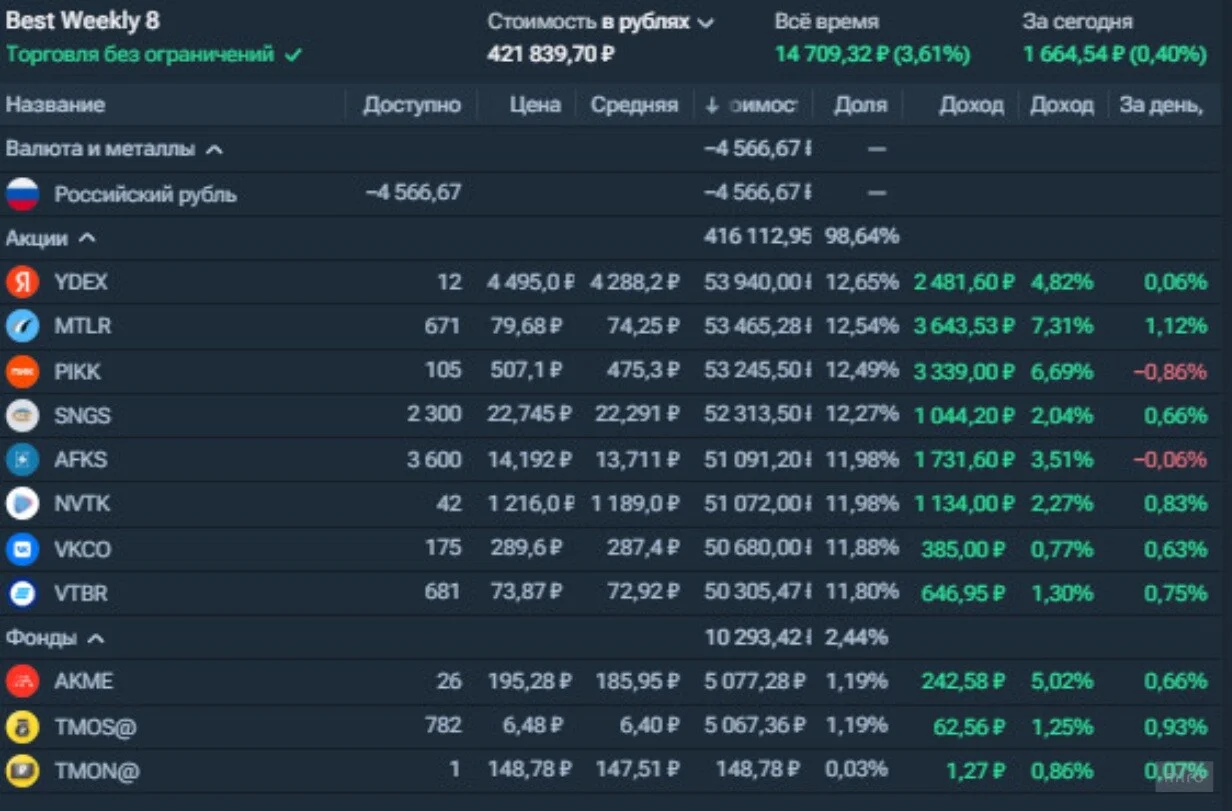
Task: Click the Yandex YDEX logo icon
Action: point(22,283)
